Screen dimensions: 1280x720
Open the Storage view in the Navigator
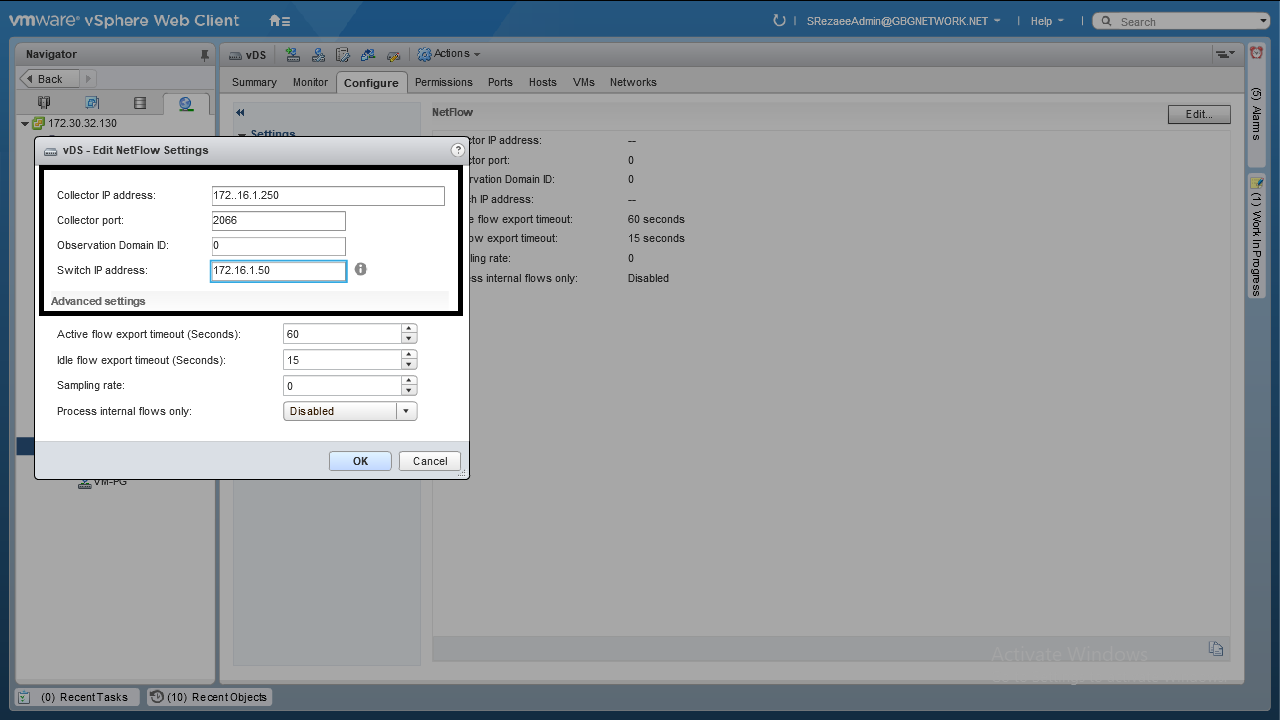[140, 103]
